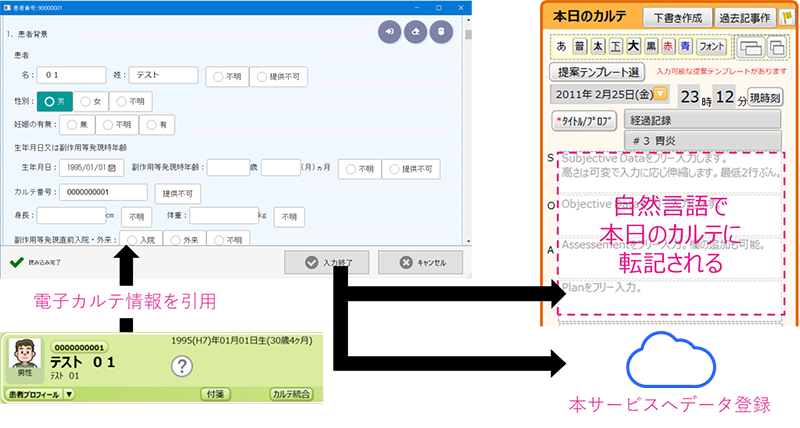800x428 pixels.
Task: Open the birth date calendar picker
Action: 112,168
